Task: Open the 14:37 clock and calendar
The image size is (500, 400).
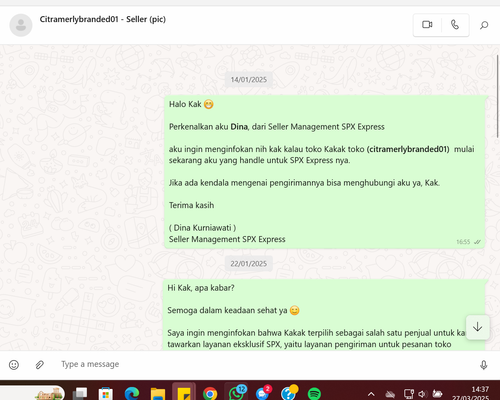Action: 471,393
